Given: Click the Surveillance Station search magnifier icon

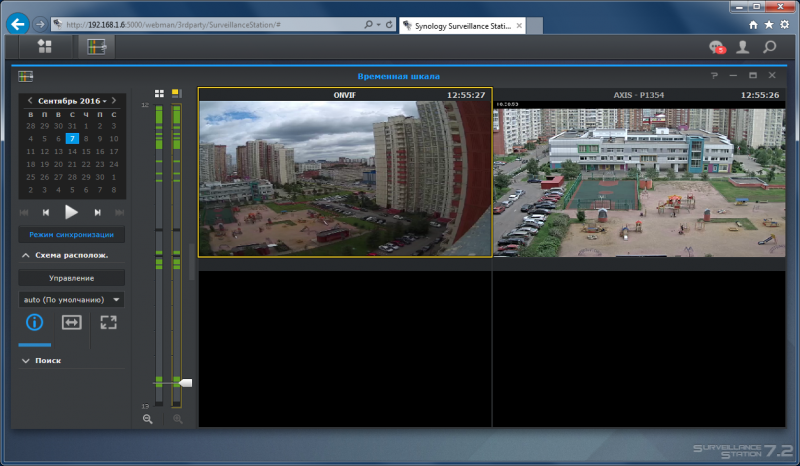Looking at the screenshot, I should coord(769,47).
